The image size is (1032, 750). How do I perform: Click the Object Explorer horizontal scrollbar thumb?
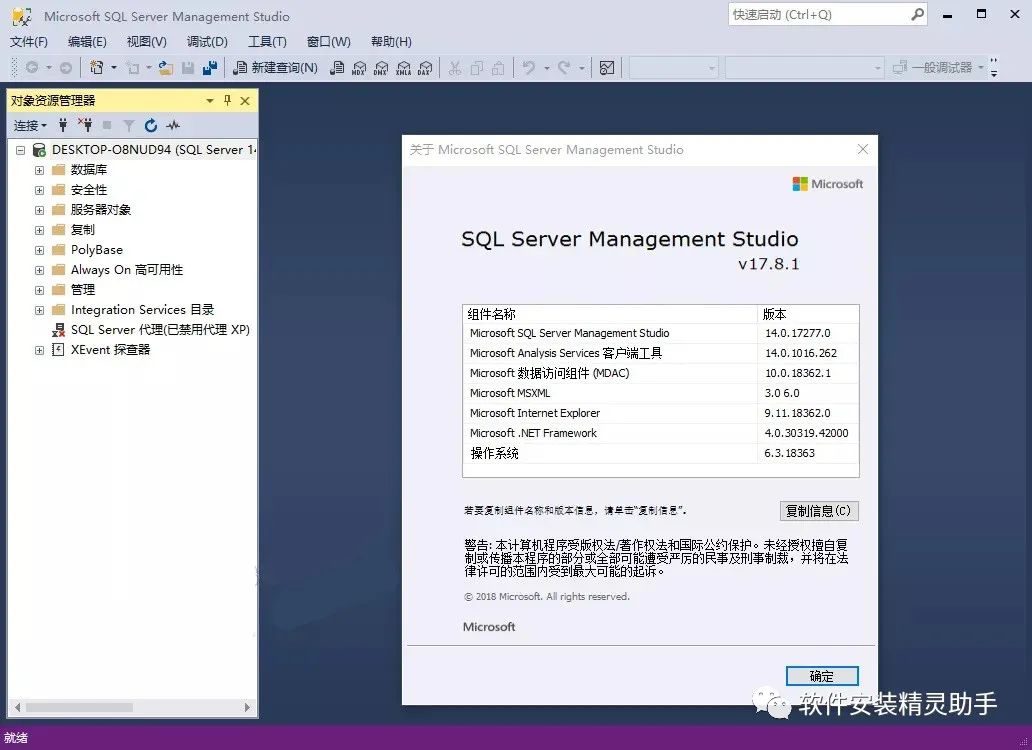(79, 707)
